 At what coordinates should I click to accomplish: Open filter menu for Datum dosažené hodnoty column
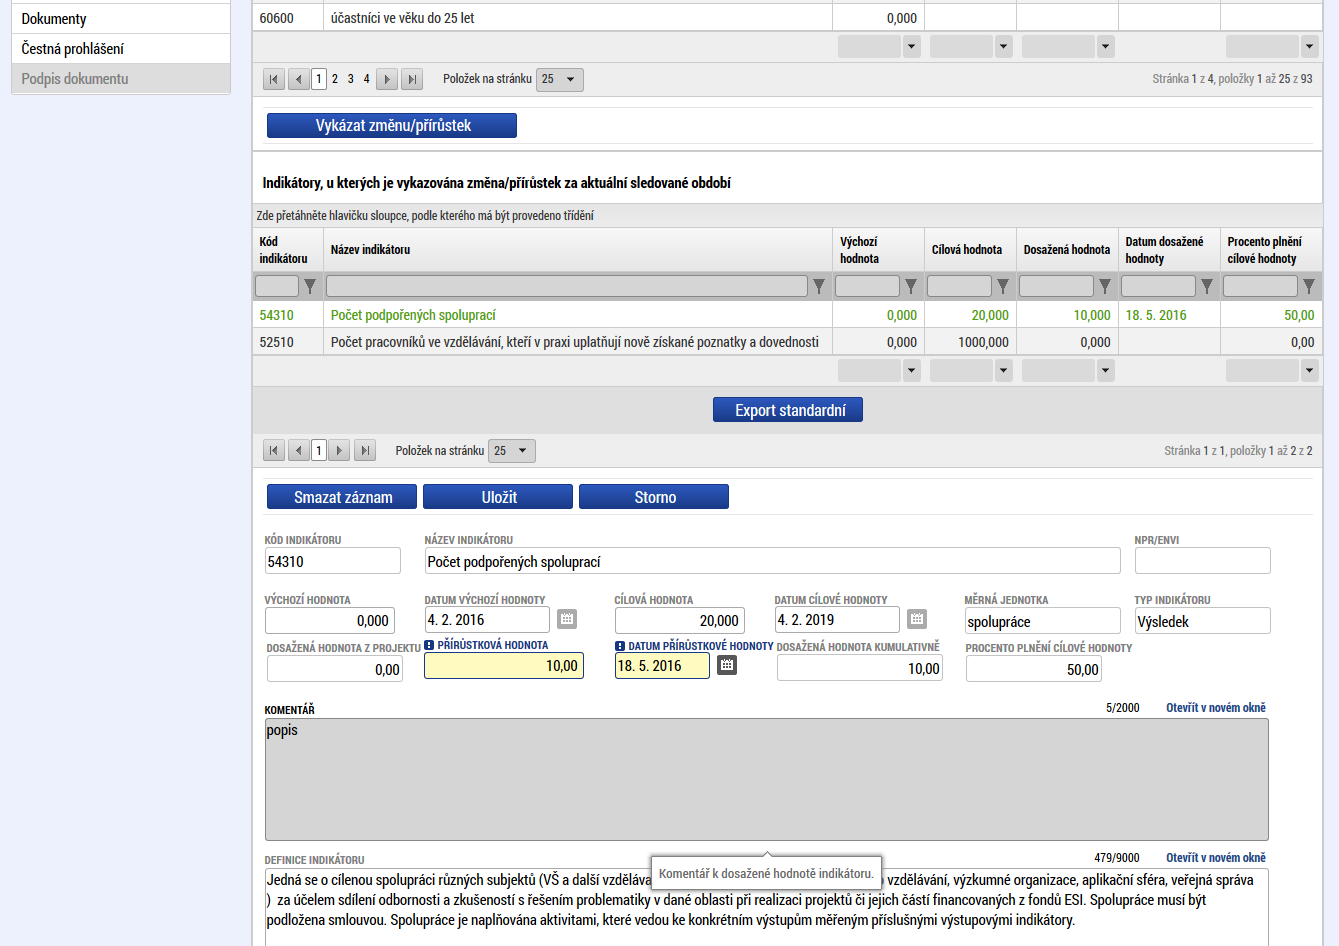(x=1207, y=286)
